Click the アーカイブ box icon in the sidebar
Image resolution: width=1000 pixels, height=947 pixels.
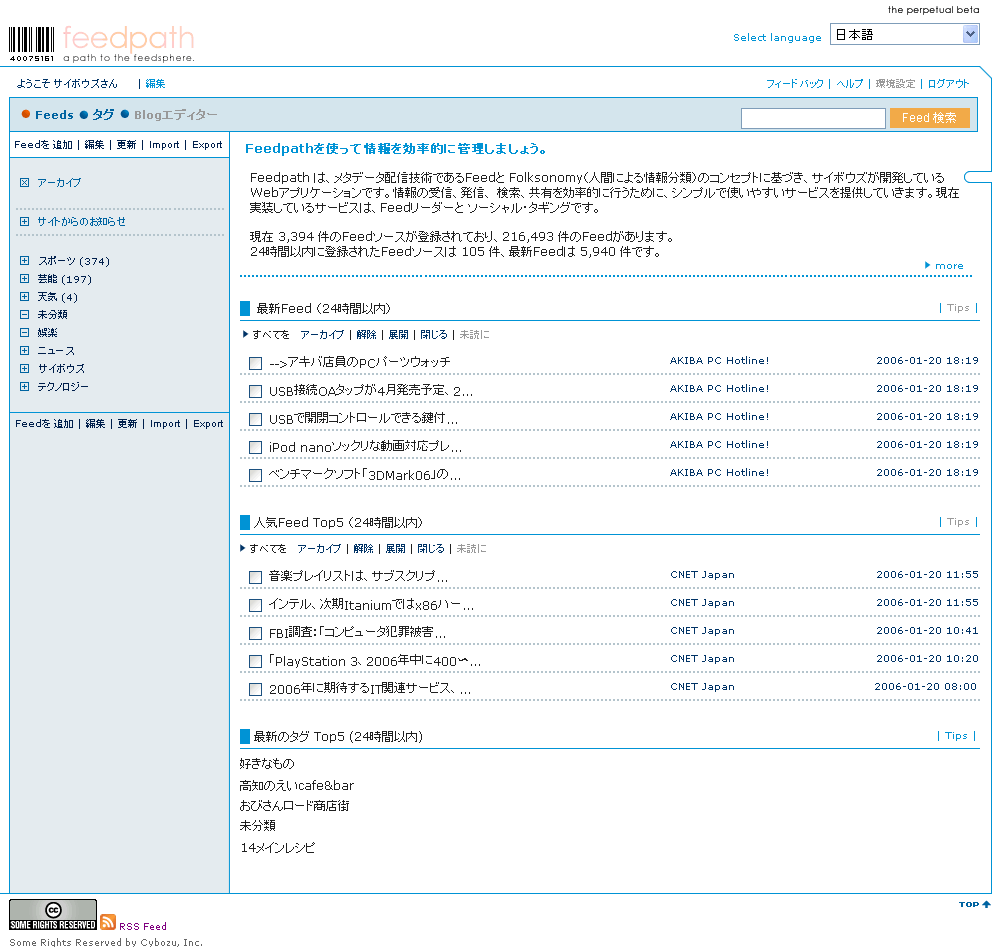click(24, 182)
